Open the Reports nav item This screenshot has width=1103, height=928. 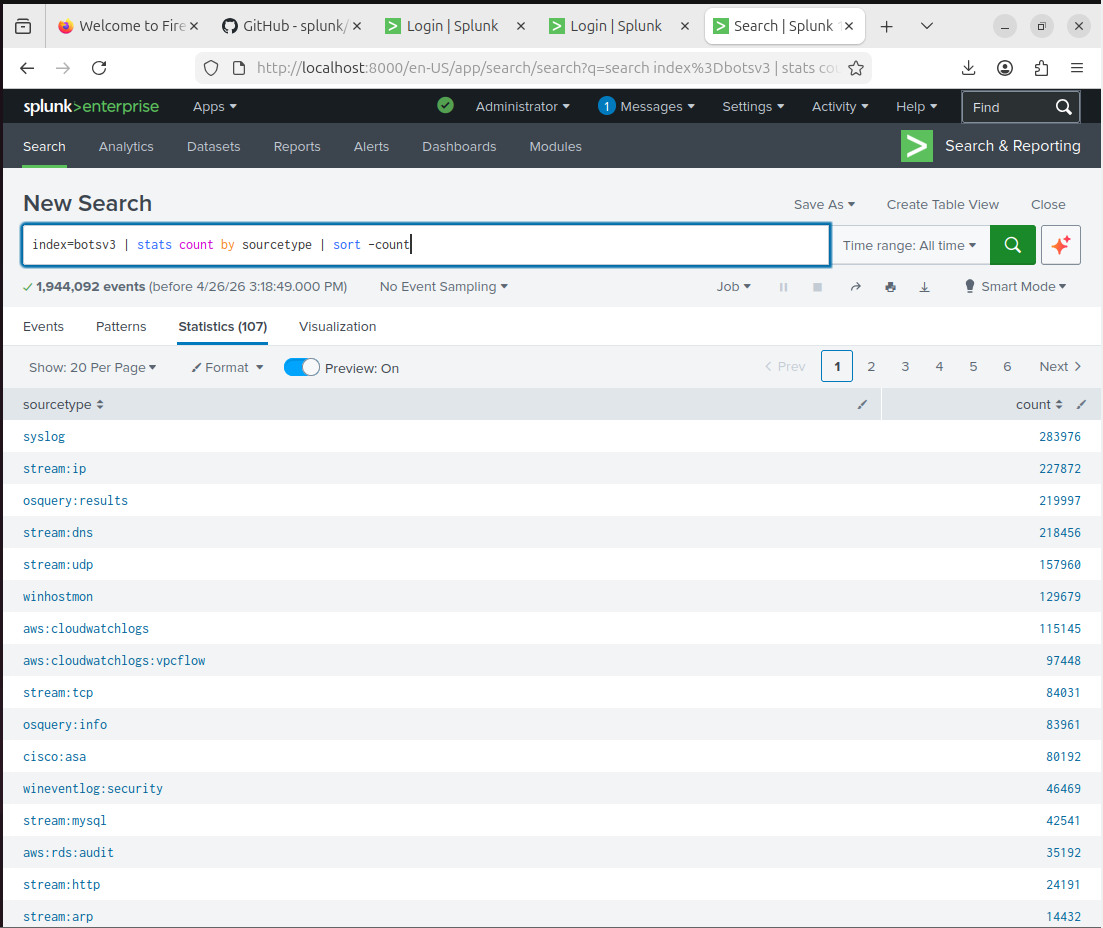297,146
